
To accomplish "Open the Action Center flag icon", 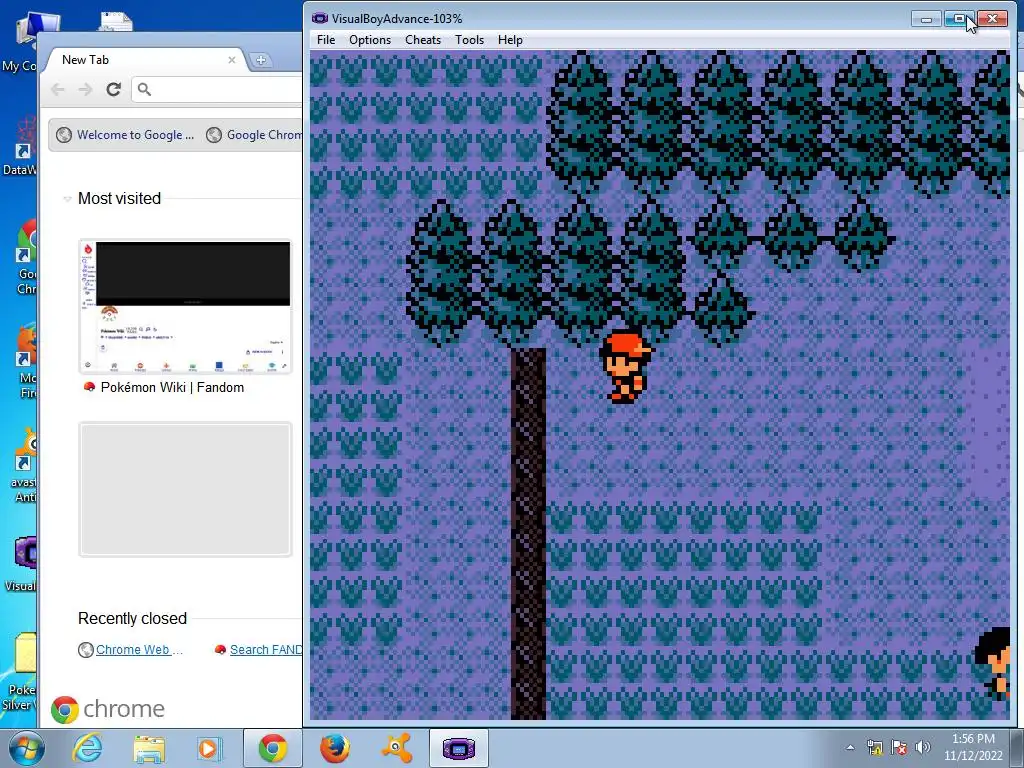I will [899, 748].
